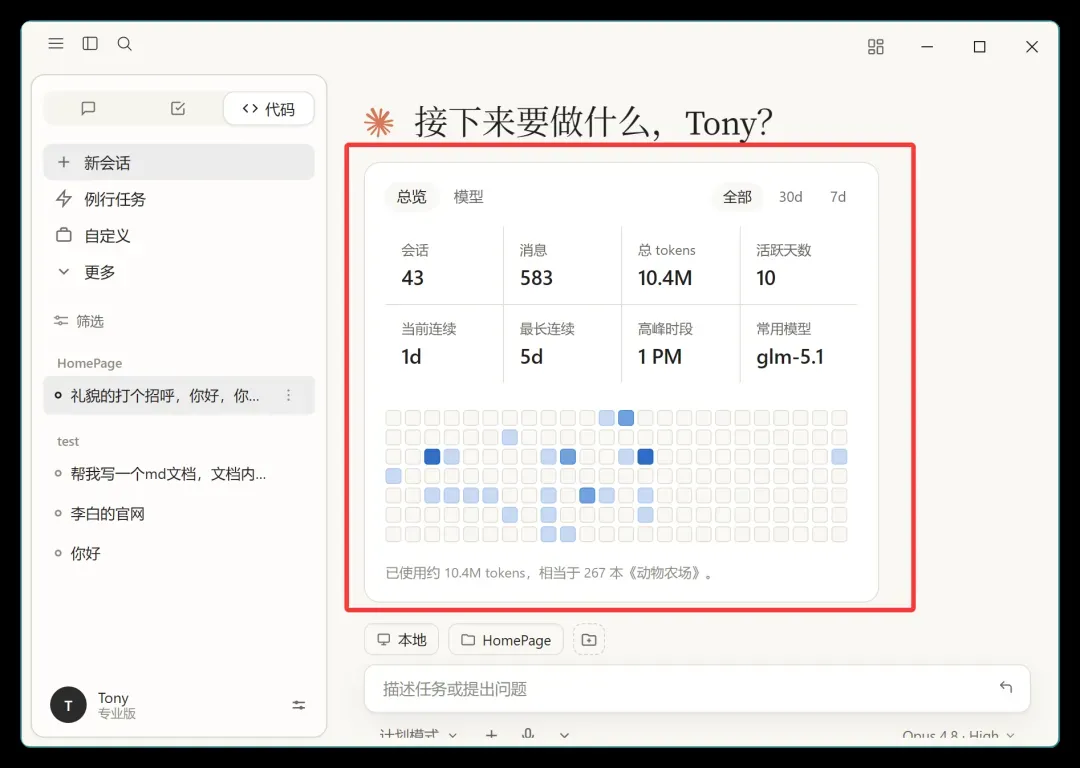Focus the 描述任务或提出问题 input field

(697, 689)
